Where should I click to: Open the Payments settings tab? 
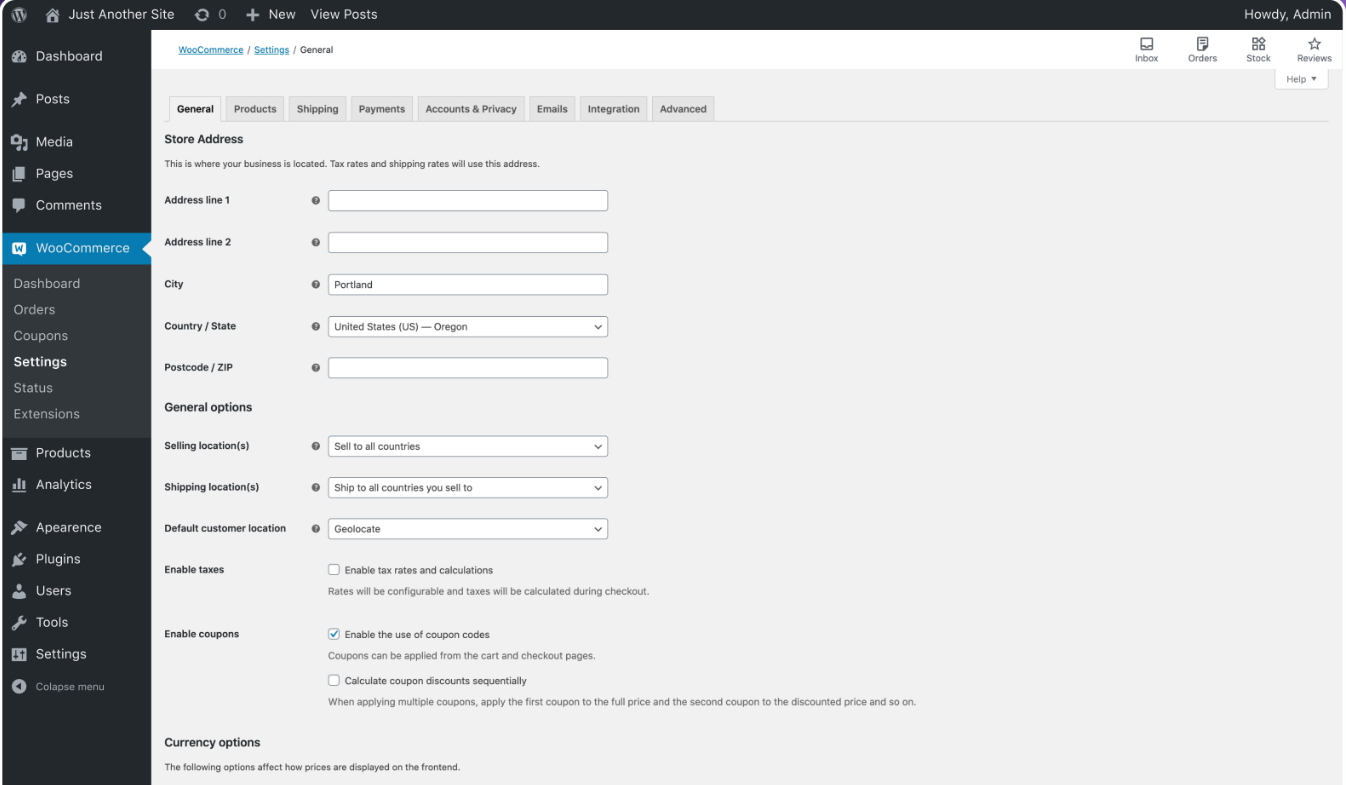tap(381, 108)
